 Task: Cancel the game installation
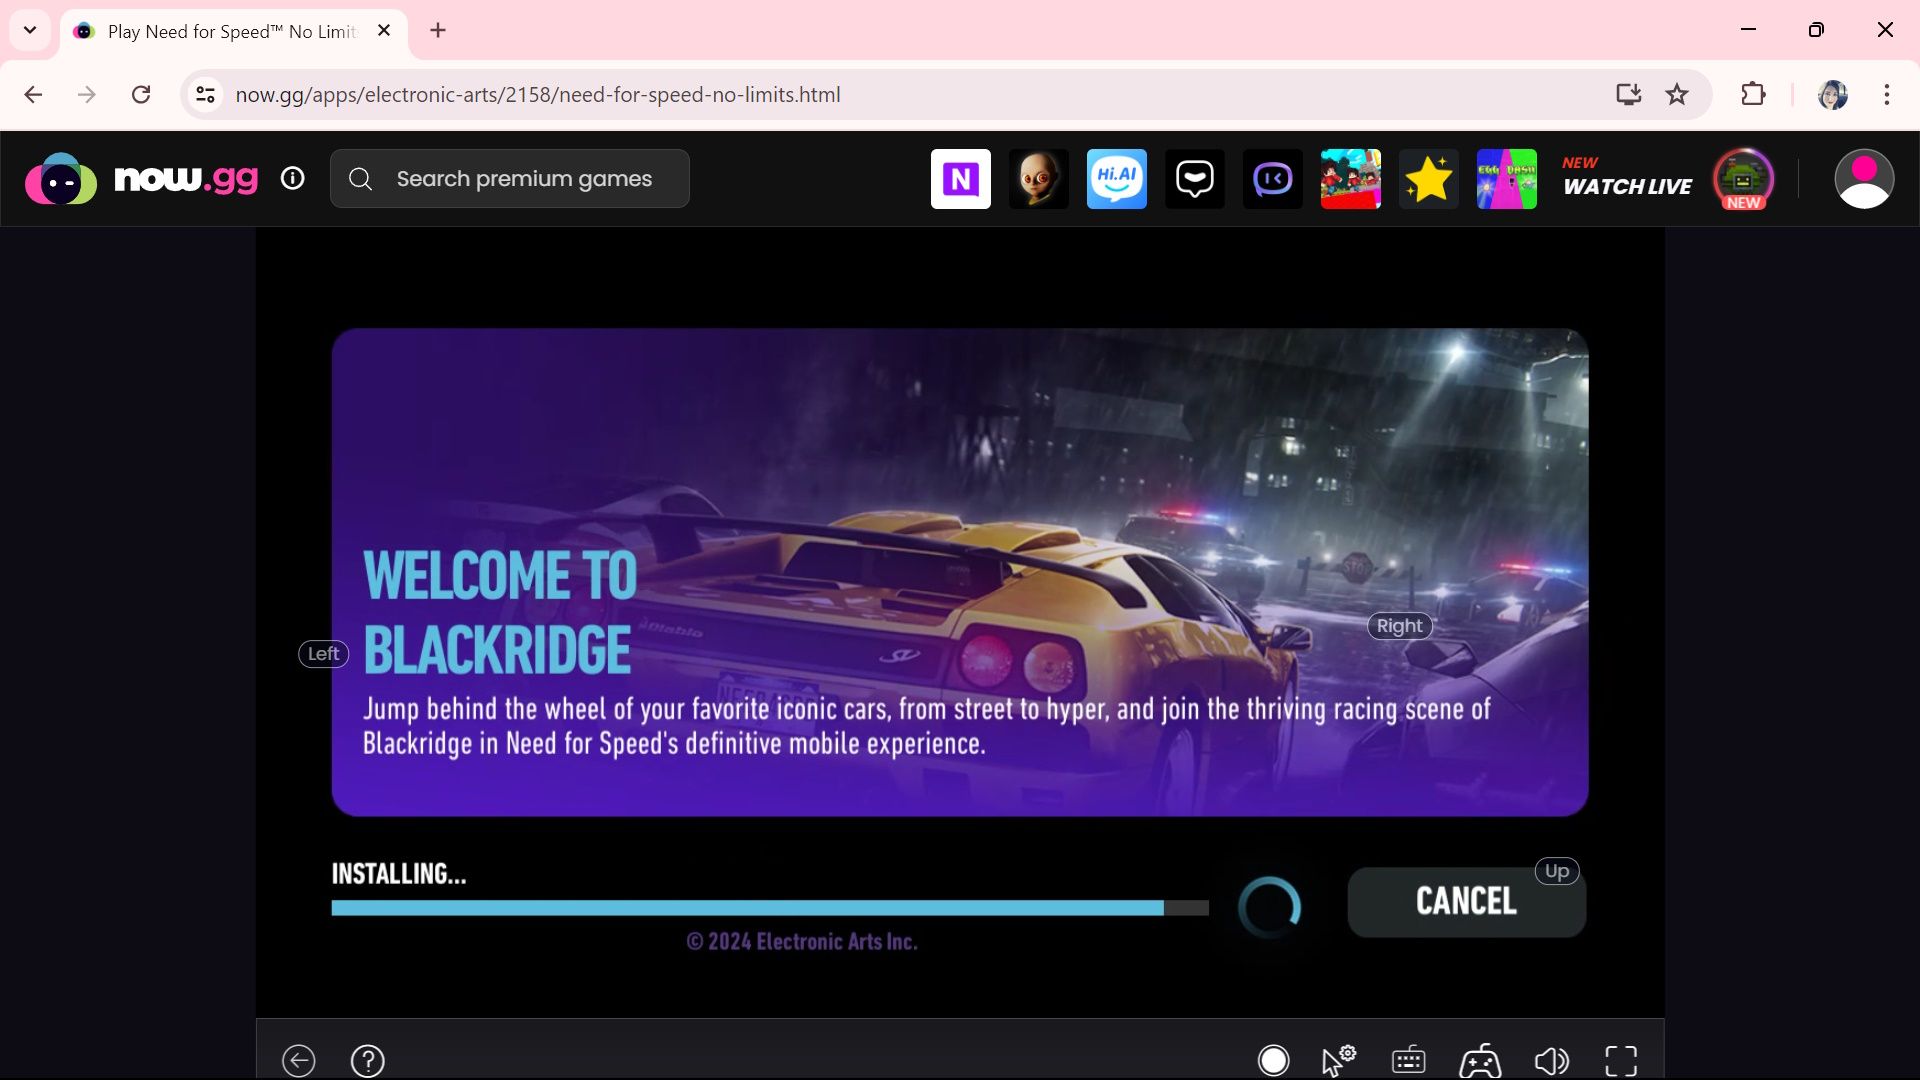point(1466,902)
